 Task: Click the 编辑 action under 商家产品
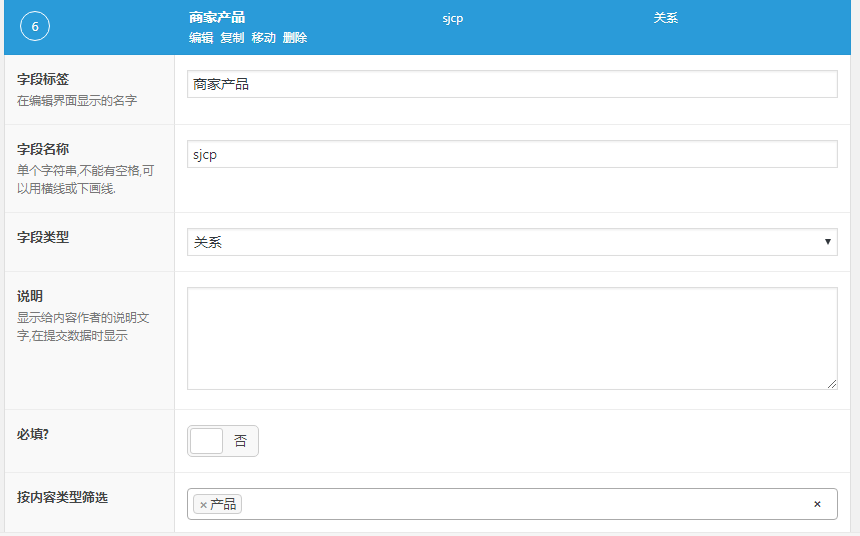(x=201, y=38)
